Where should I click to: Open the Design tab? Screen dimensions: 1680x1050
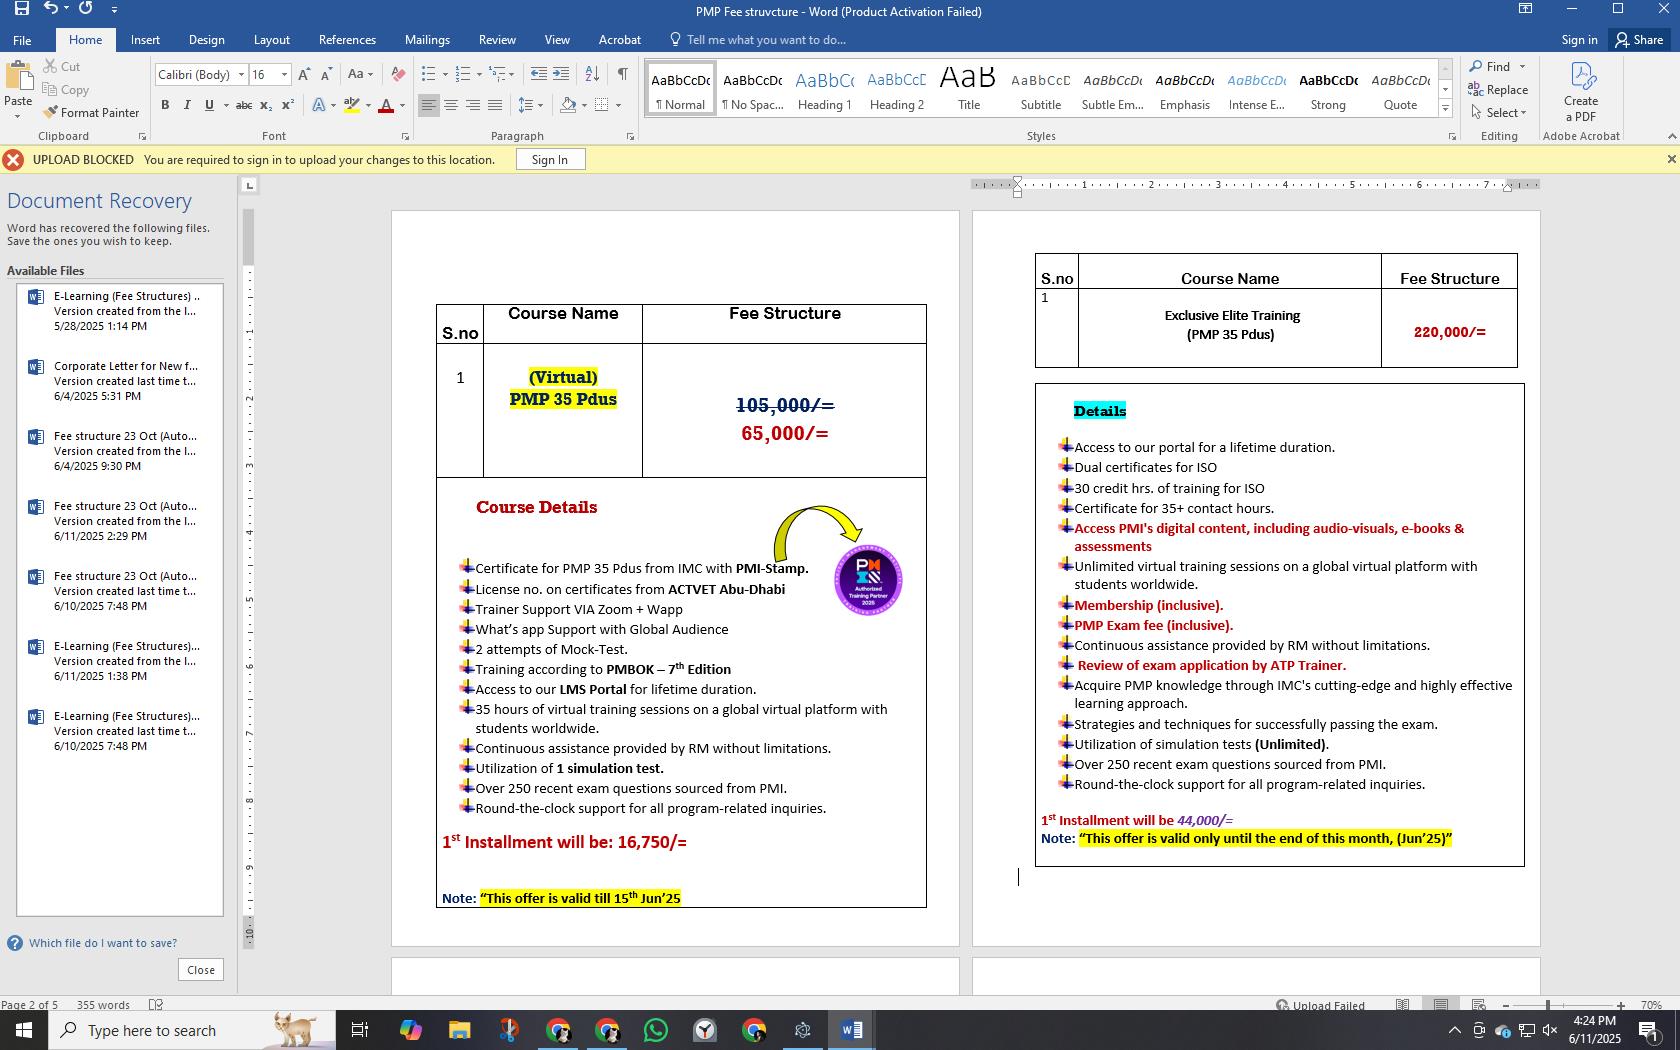(x=206, y=40)
